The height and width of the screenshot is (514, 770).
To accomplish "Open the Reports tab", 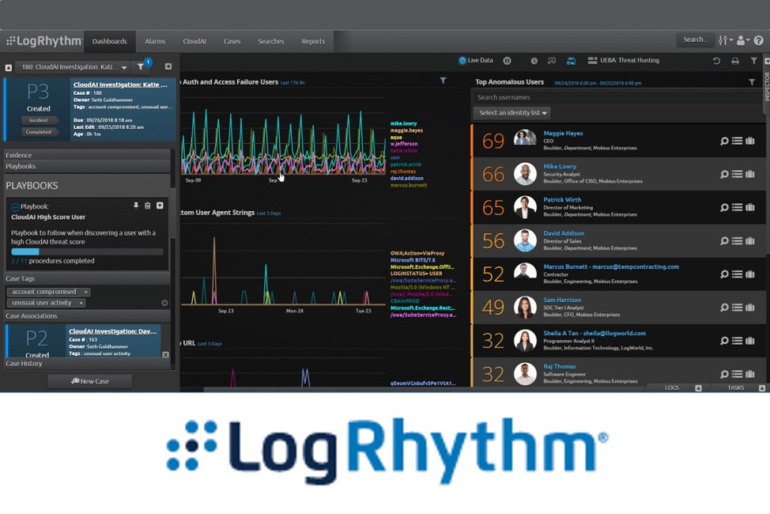I will click(x=313, y=41).
